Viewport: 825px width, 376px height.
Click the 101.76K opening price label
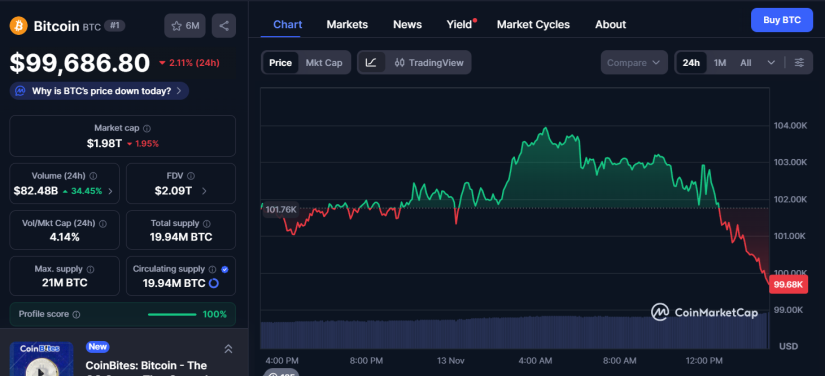pos(281,210)
